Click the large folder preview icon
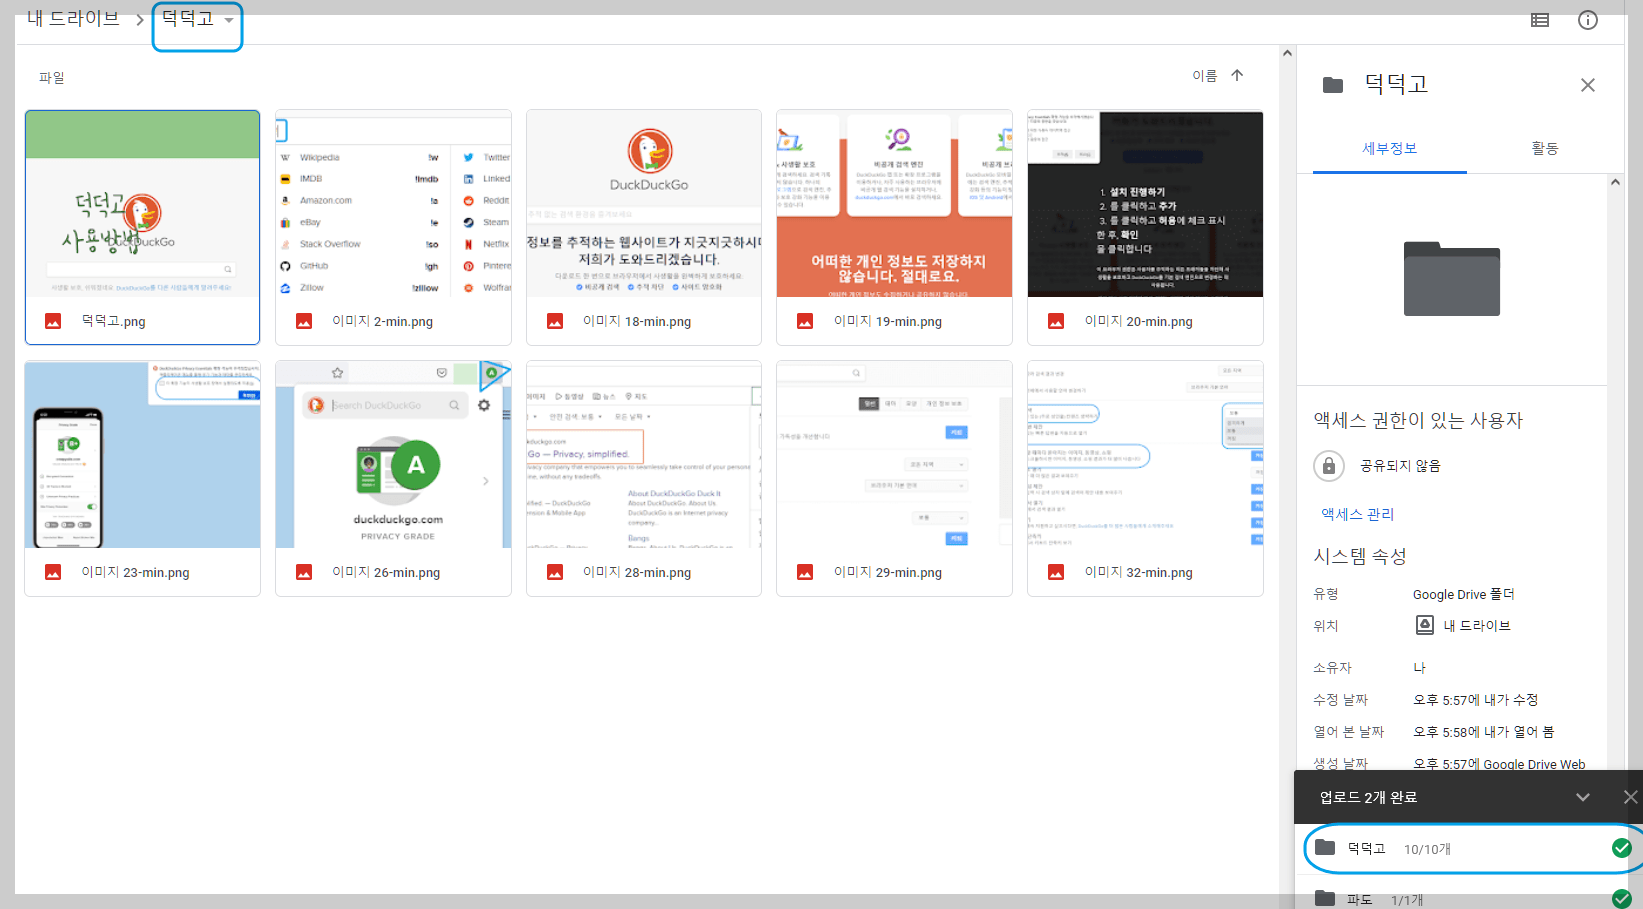1643x909 pixels. pos(1452,279)
